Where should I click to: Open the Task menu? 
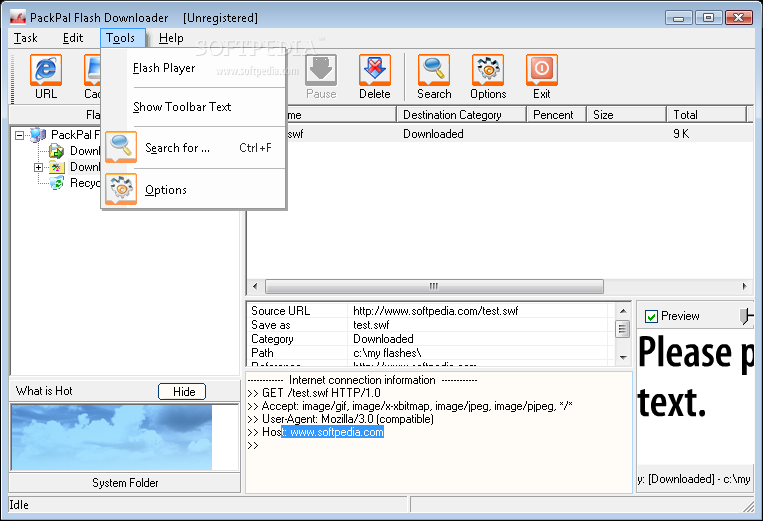point(26,38)
